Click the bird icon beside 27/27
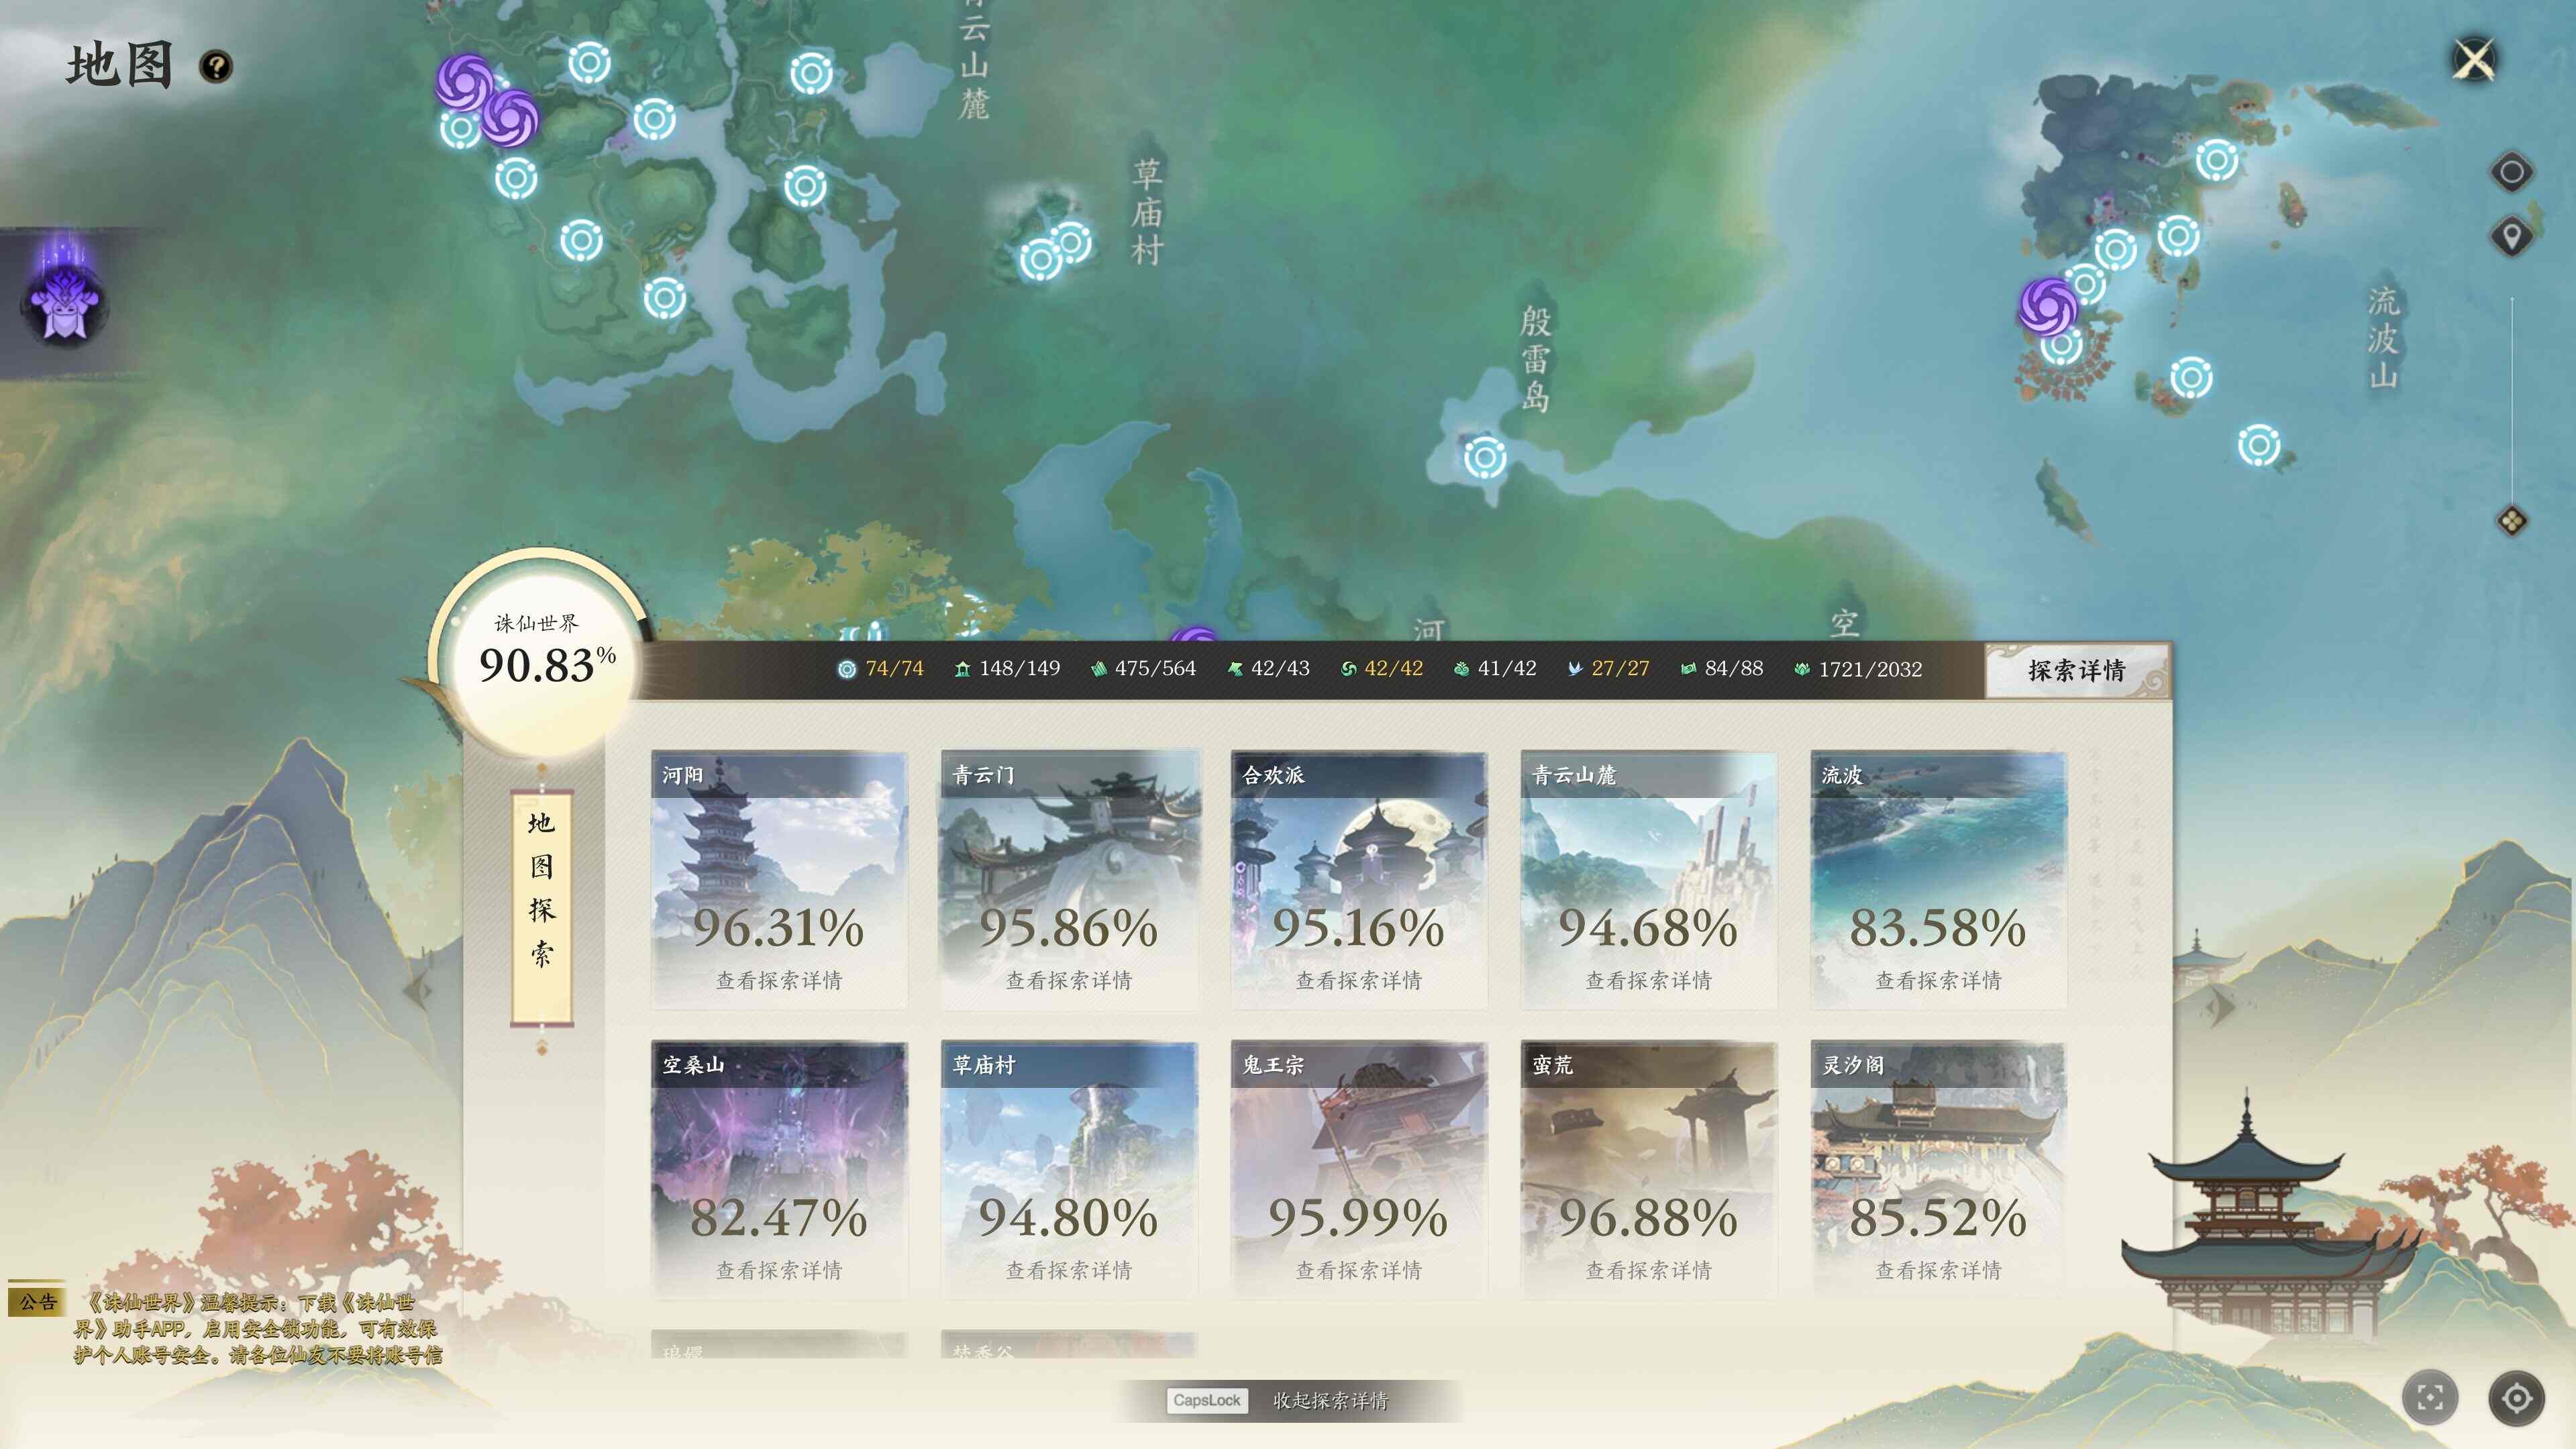Viewport: 2576px width, 1449px height. point(1575,669)
